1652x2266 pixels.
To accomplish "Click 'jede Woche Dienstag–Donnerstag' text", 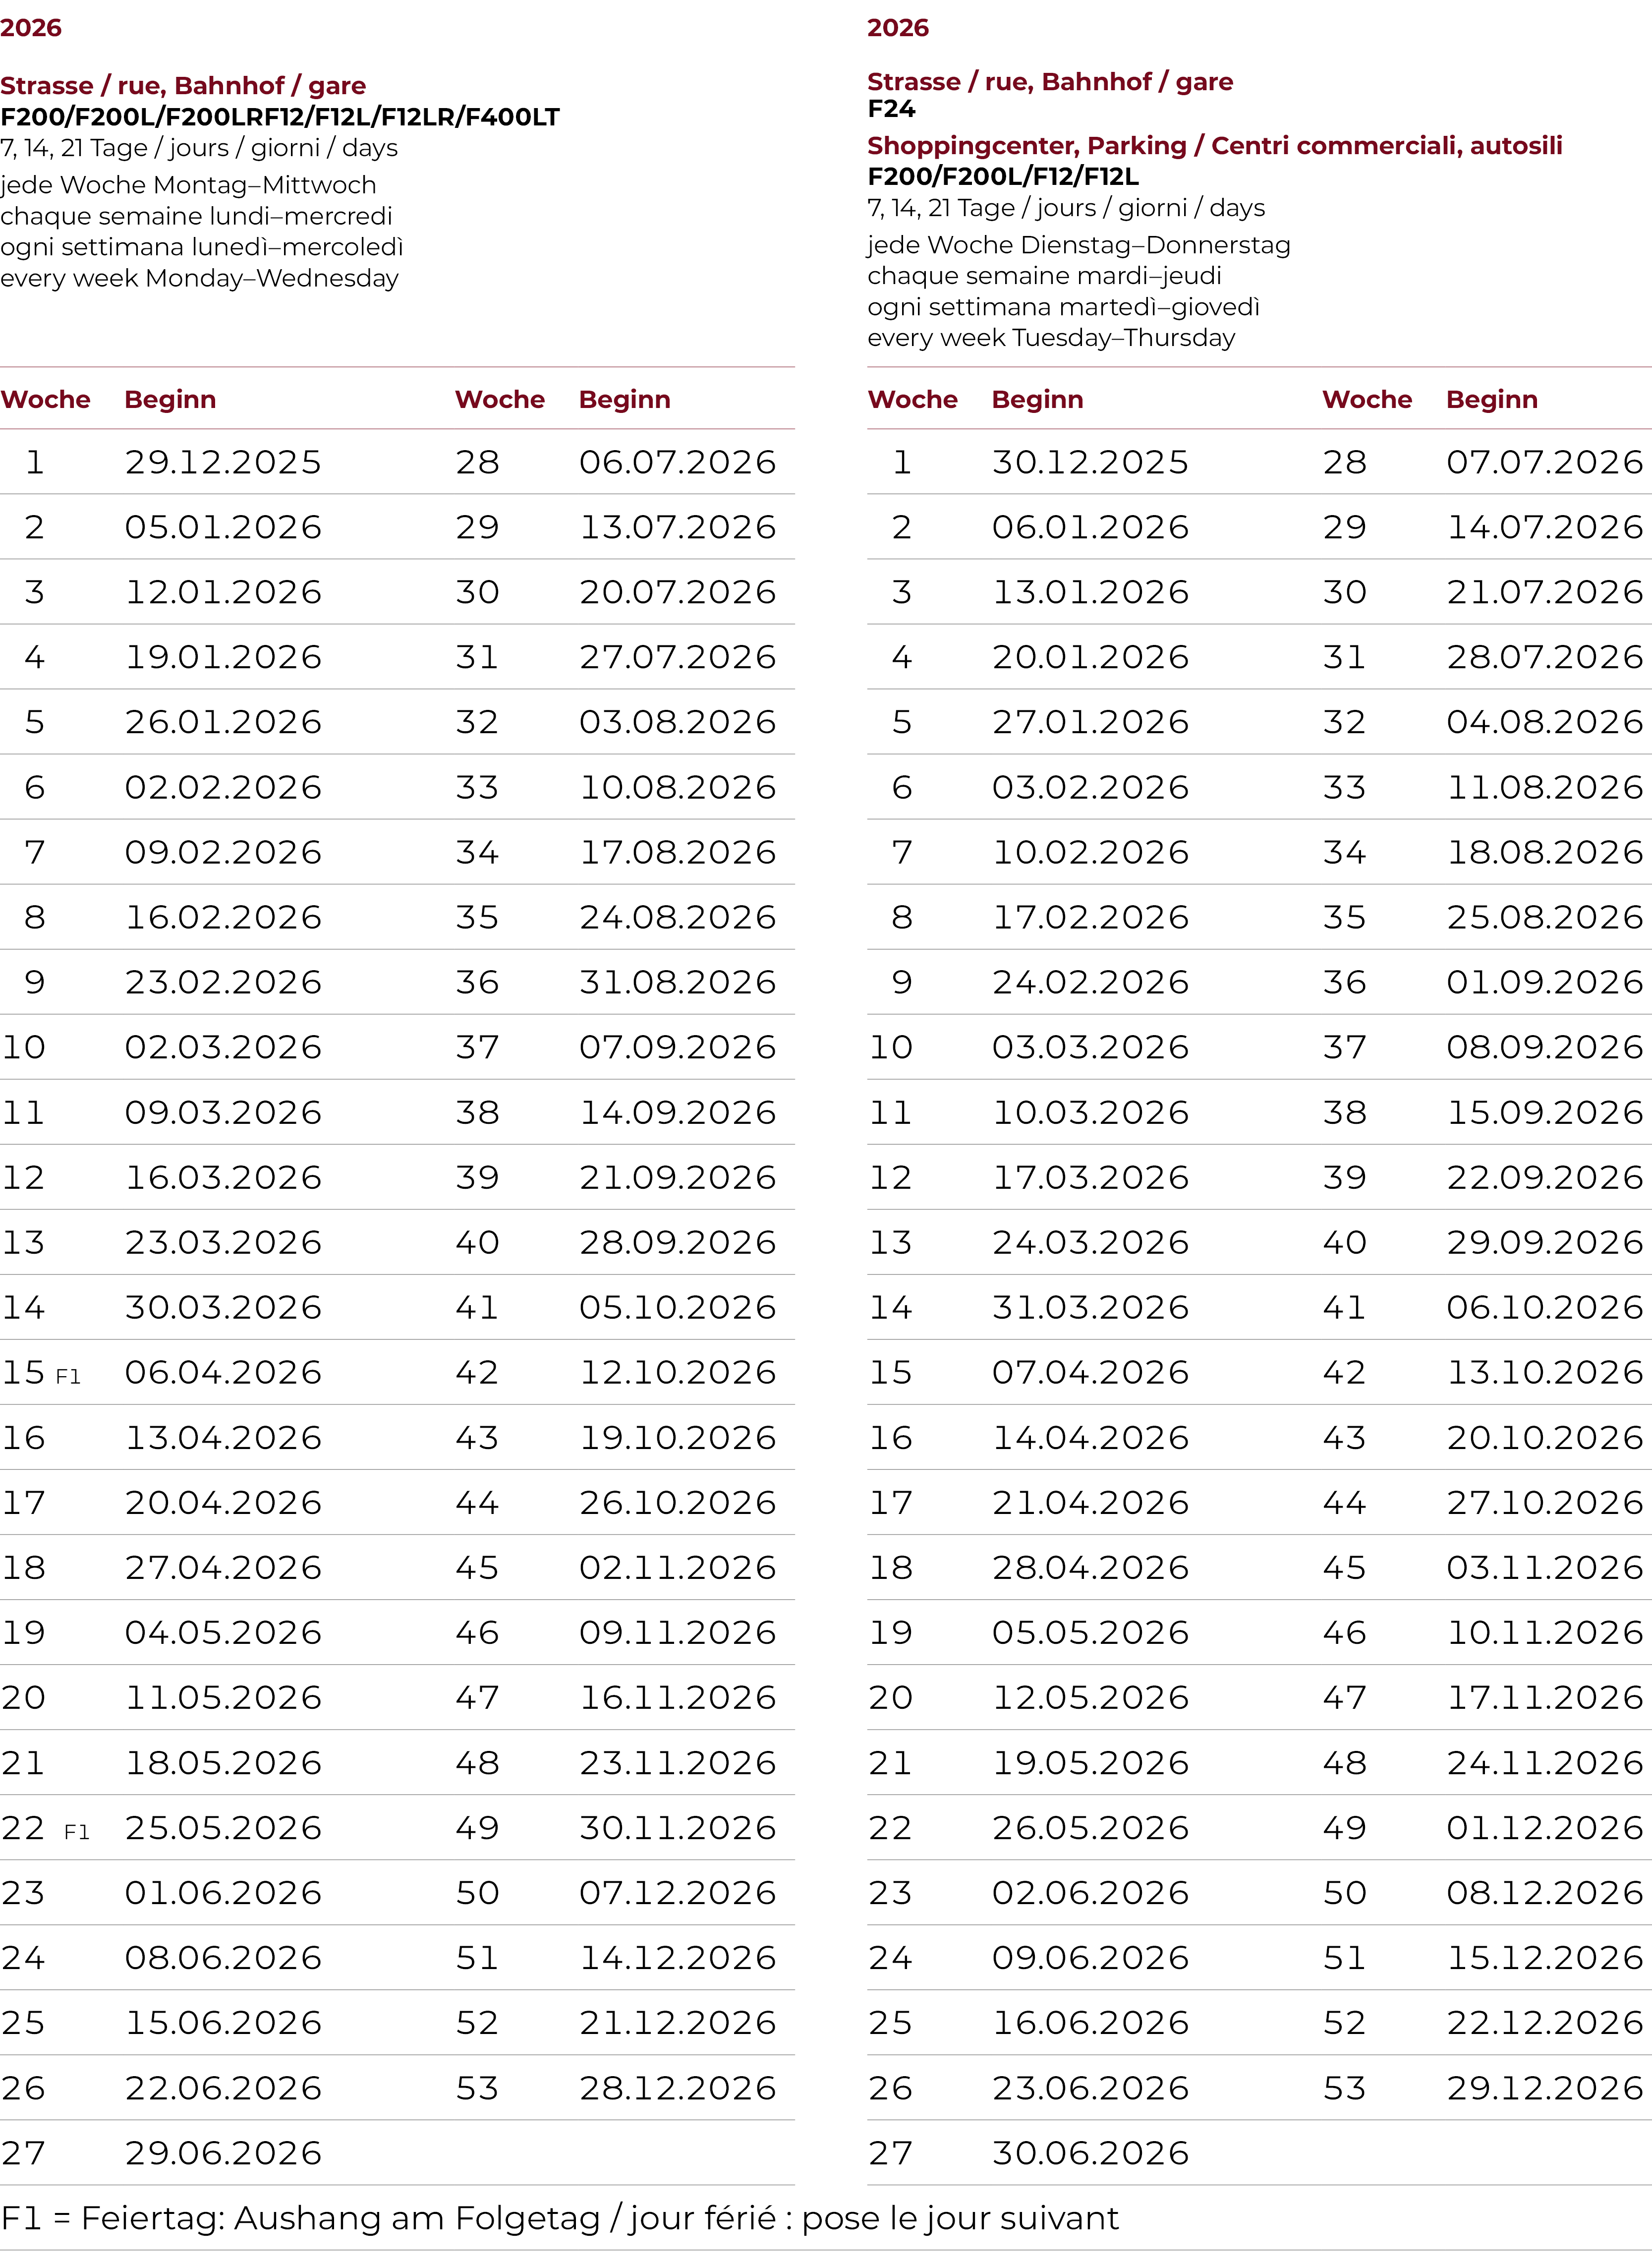I will pyautogui.click(x=1079, y=246).
